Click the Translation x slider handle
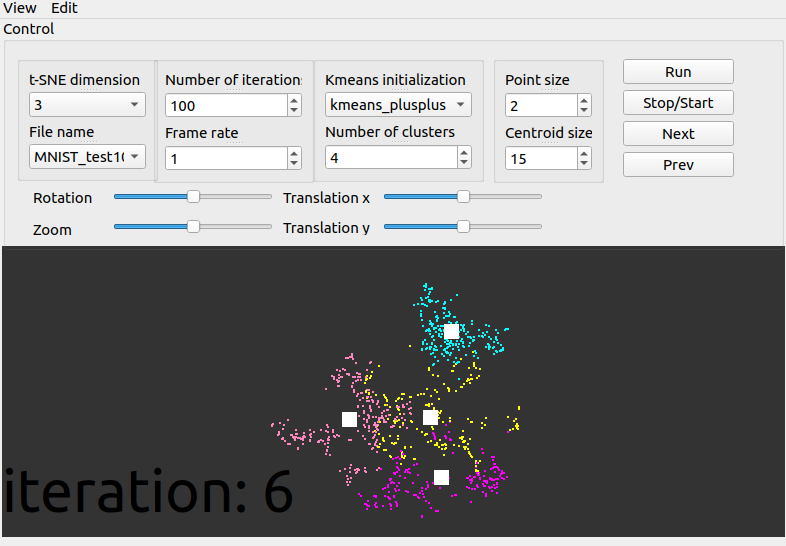The width and height of the screenshot is (786, 546). tap(463, 198)
